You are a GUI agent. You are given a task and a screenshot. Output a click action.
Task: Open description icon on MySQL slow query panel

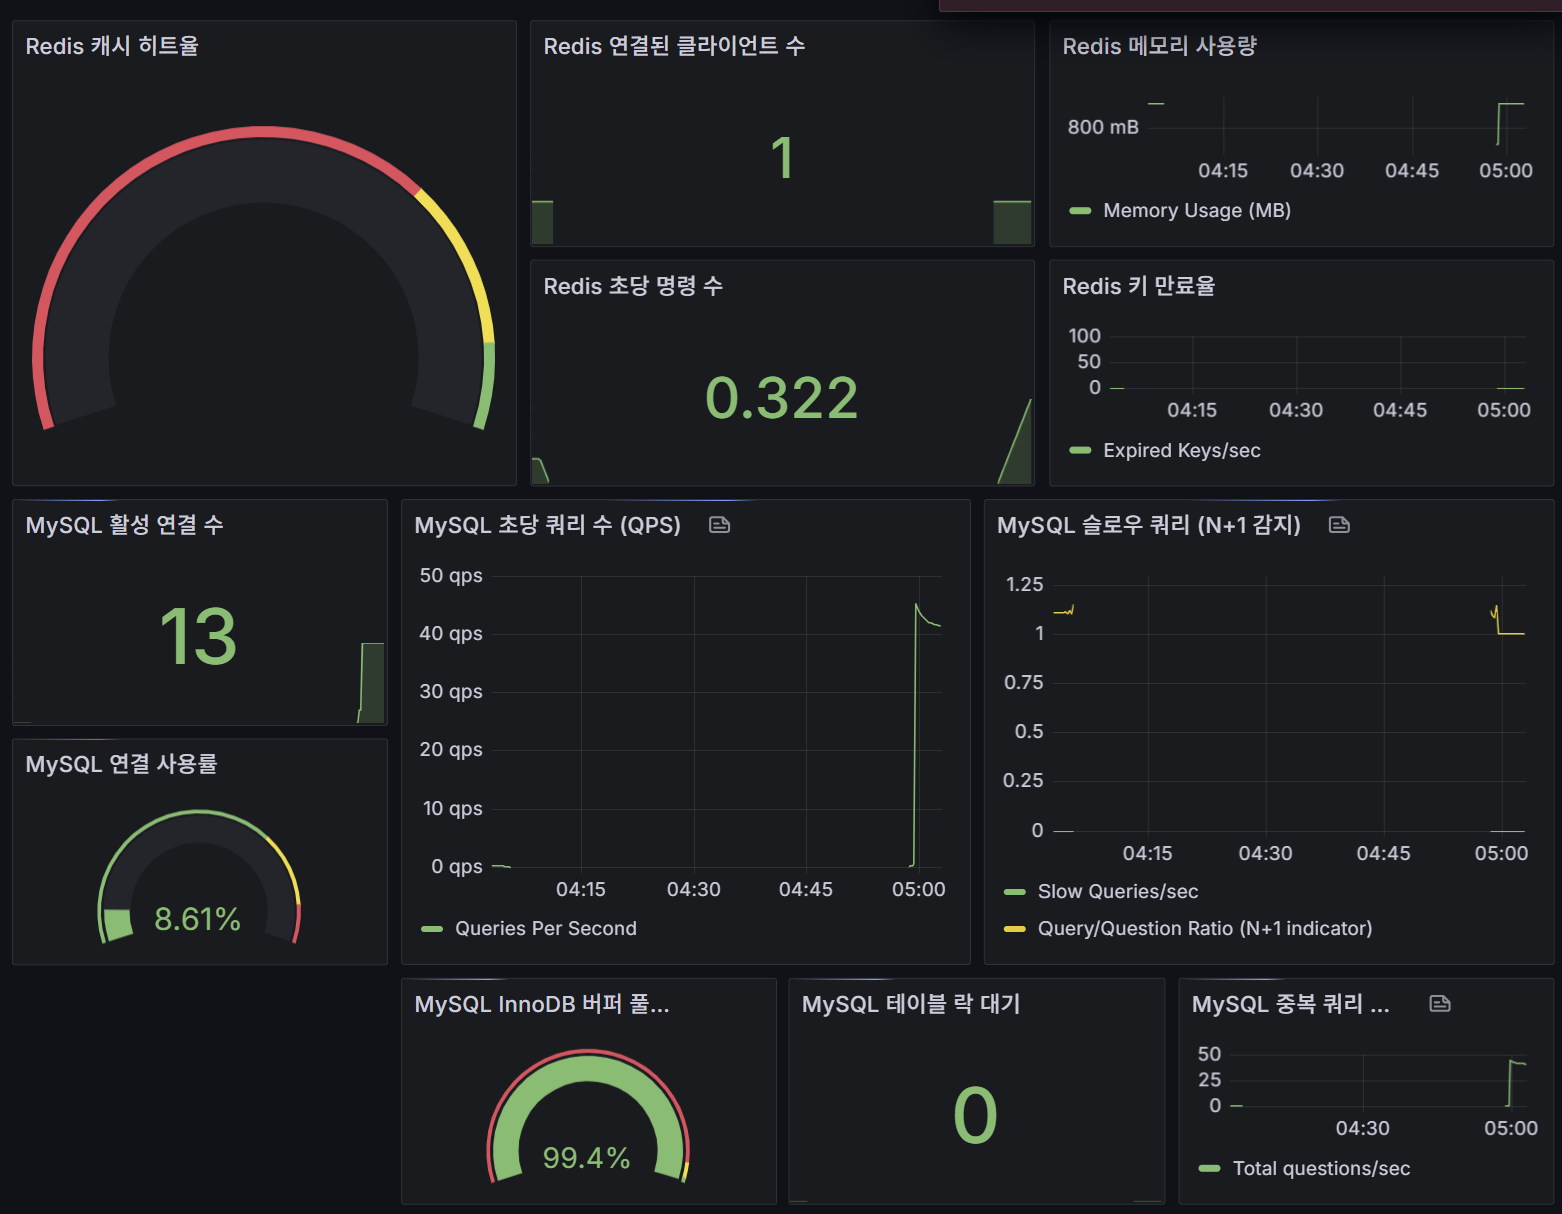1339,525
